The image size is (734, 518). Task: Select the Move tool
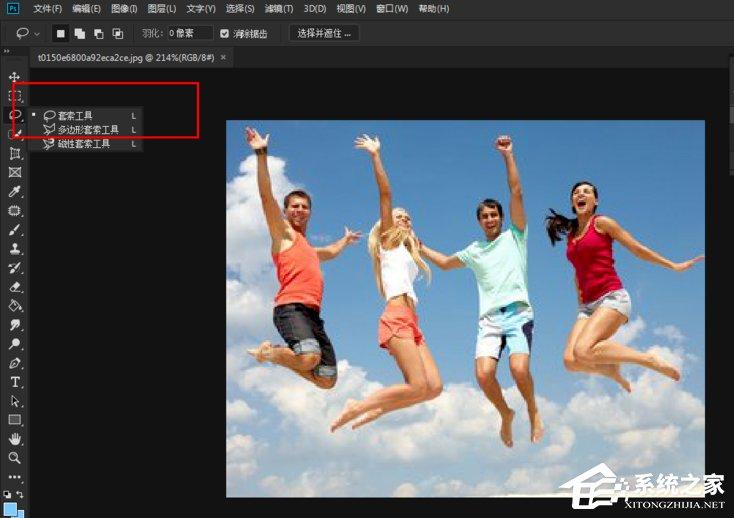click(15, 77)
